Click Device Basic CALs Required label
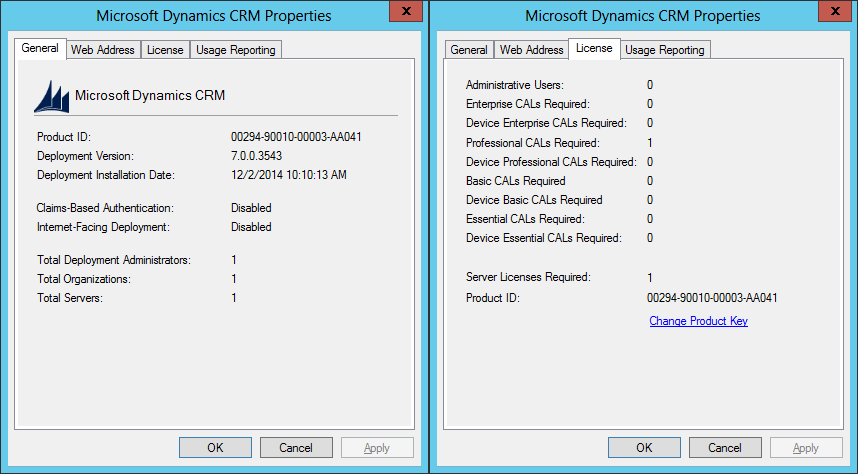 tap(534, 200)
